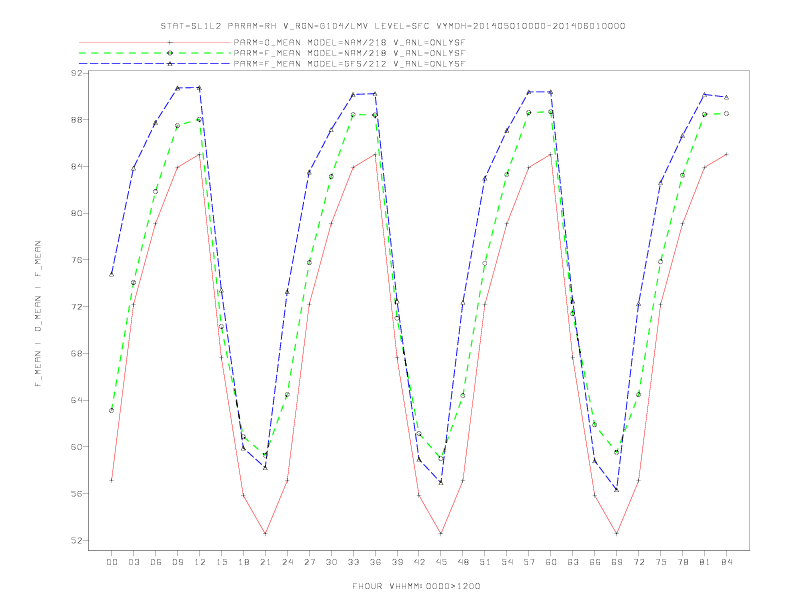Click the x-axis tick label 42
The width and height of the screenshot is (792, 612).
click(x=419, y=562)
